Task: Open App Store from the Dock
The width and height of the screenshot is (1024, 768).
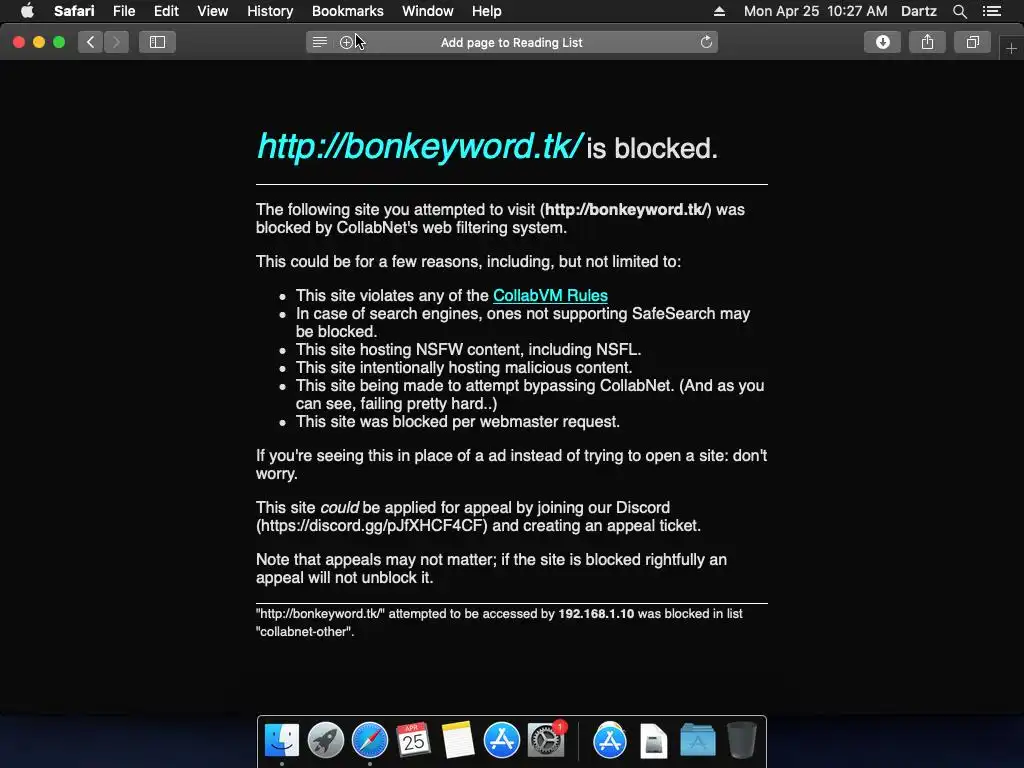Action: point(502,741)
